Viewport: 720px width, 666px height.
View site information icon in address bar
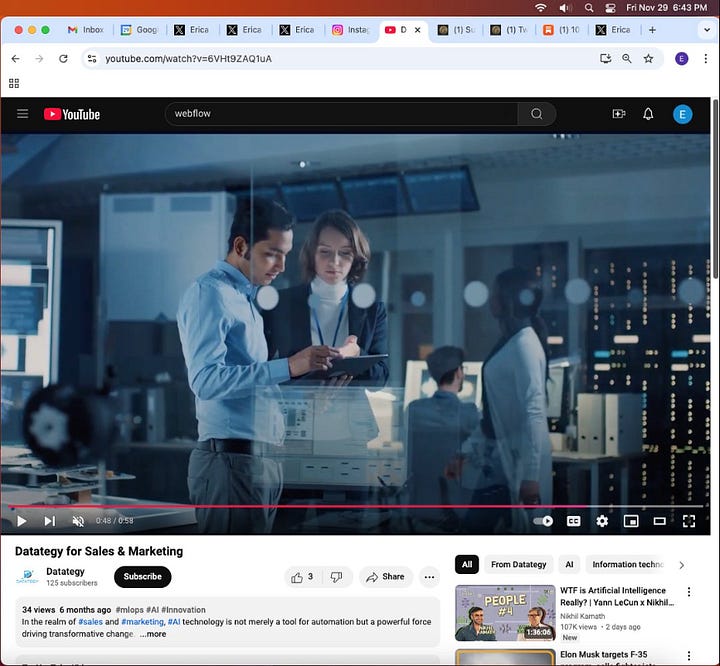(x=92, y=59)
